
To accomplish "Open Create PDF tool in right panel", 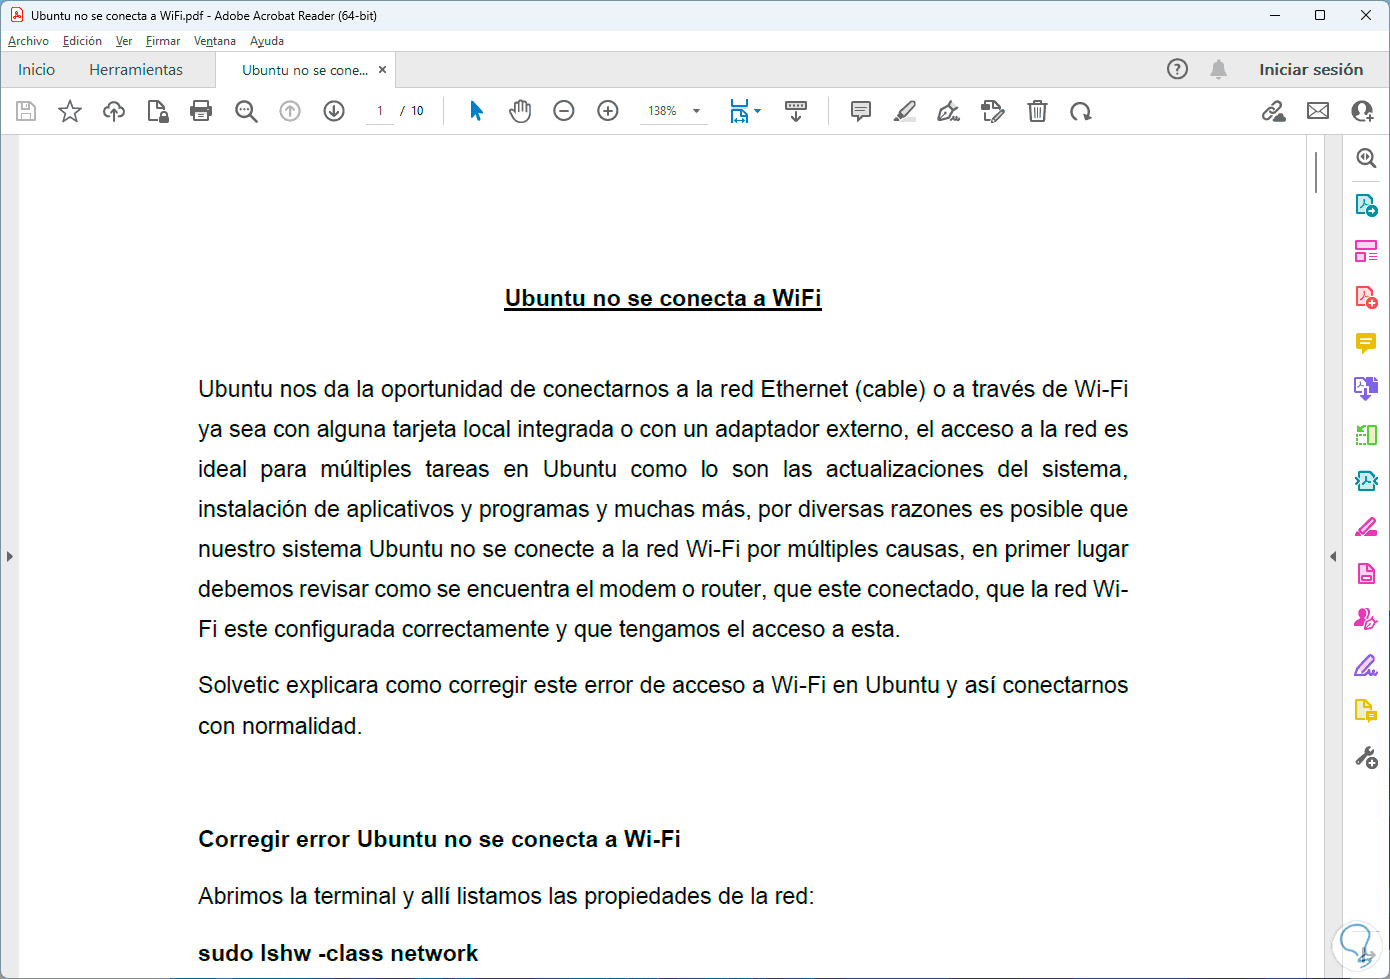I will pos(1366,297).
